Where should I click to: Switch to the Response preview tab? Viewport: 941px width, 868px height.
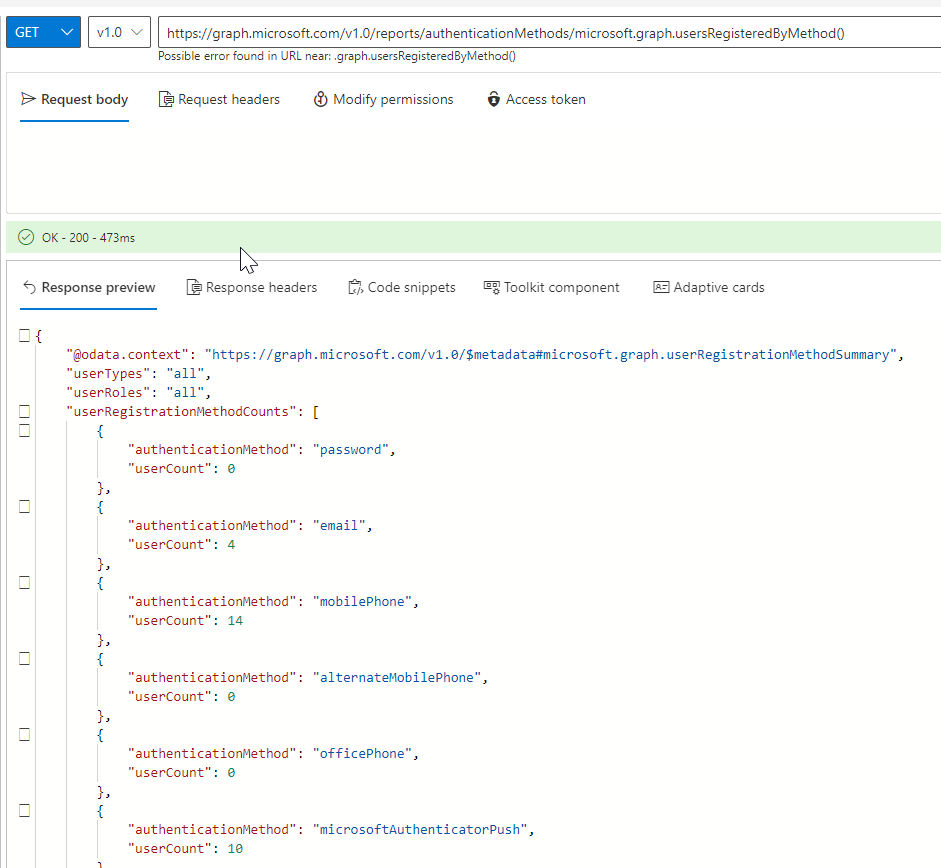tap(89, 288)
